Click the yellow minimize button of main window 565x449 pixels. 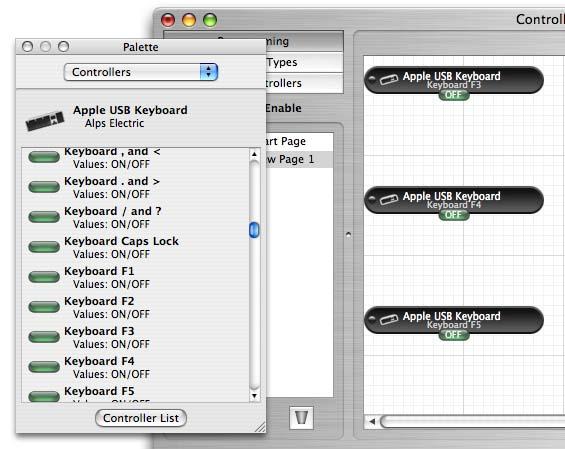(189, 20)
